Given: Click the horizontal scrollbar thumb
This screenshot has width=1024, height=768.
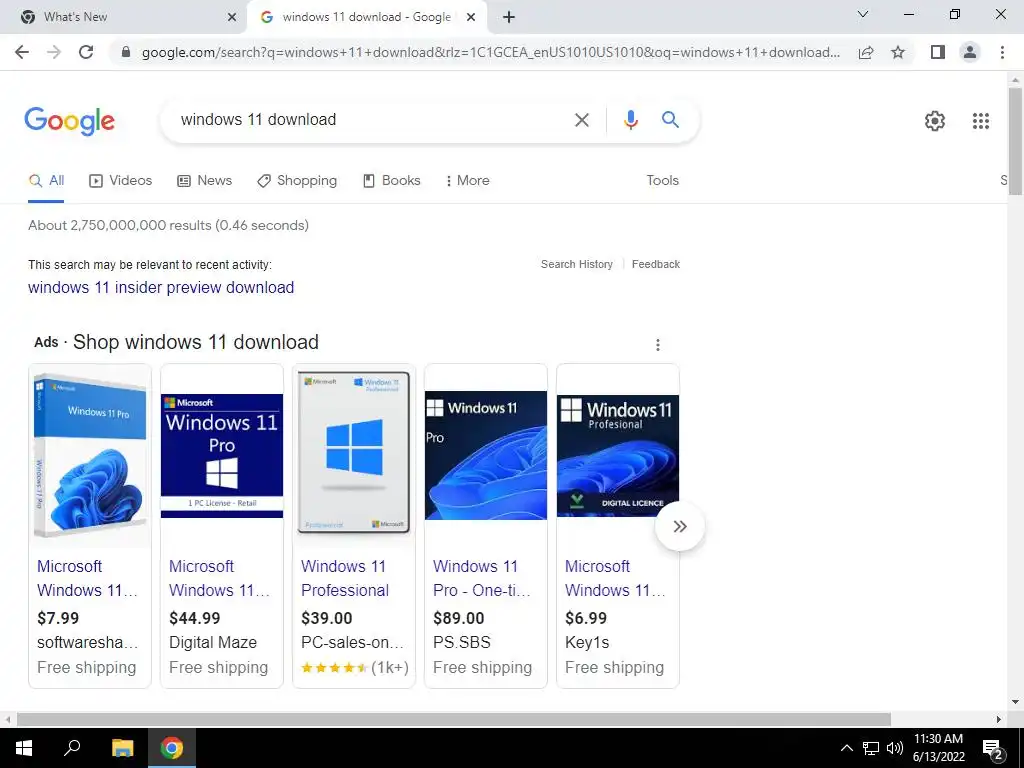Looking at the screenshot, I should click(x=454, y=719).
